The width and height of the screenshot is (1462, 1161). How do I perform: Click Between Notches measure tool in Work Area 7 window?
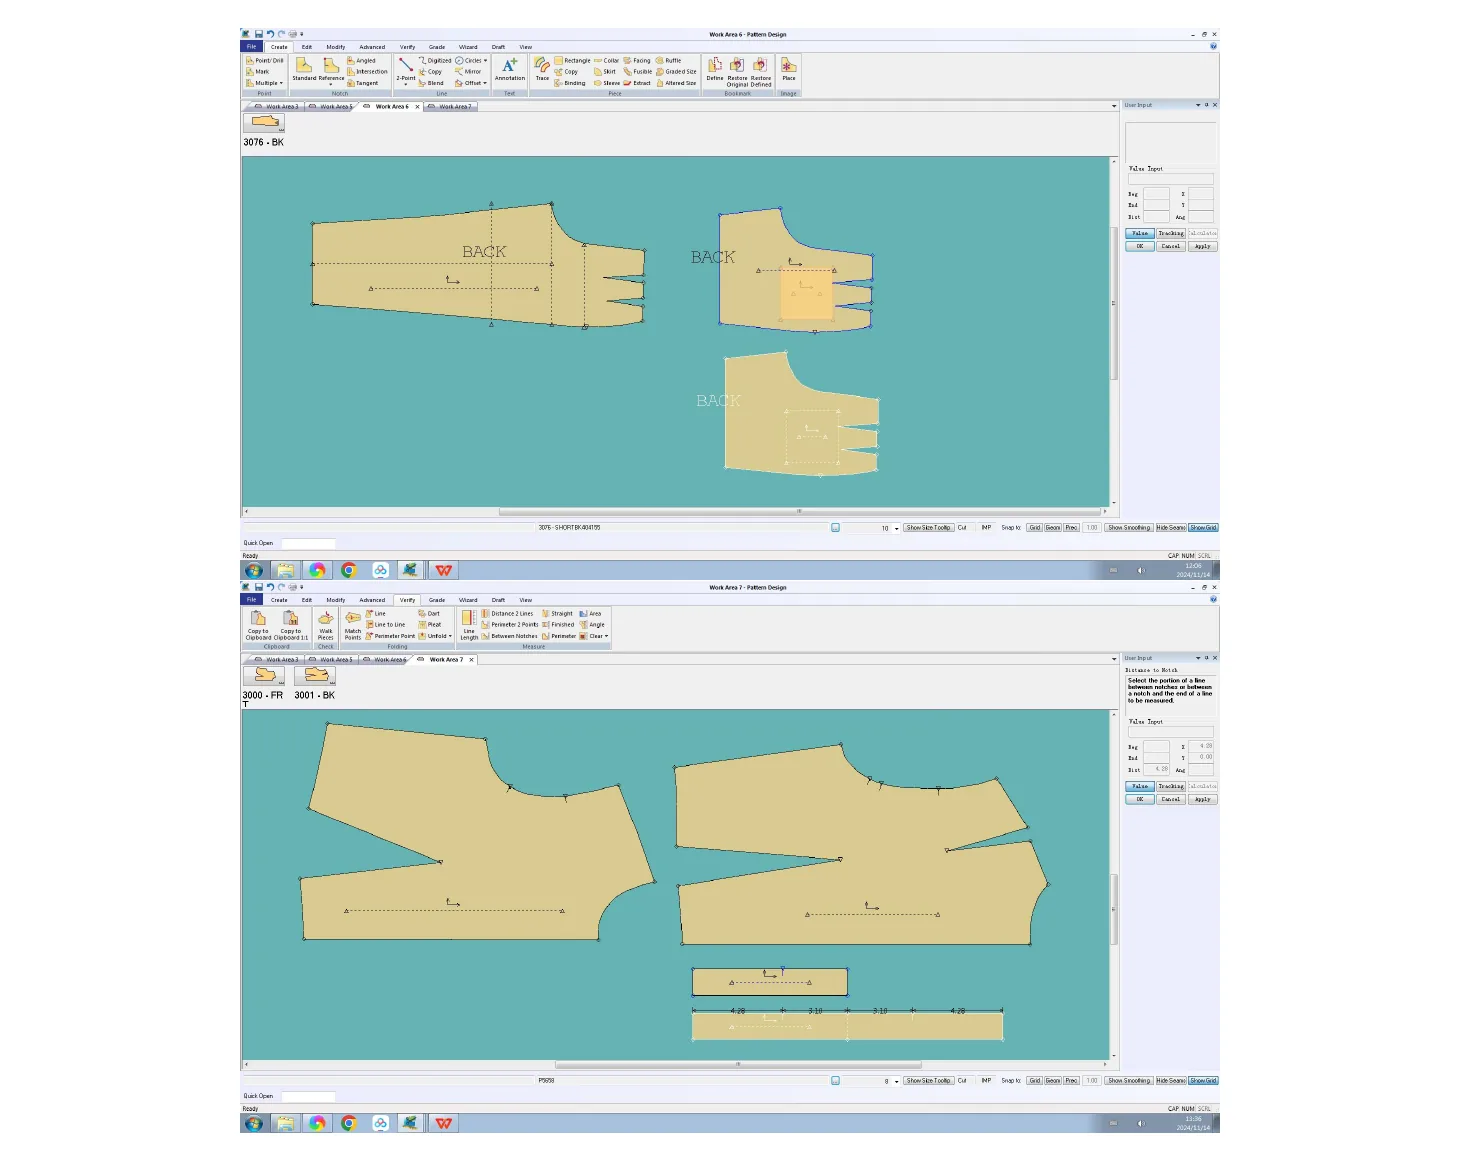coord(510,636)
